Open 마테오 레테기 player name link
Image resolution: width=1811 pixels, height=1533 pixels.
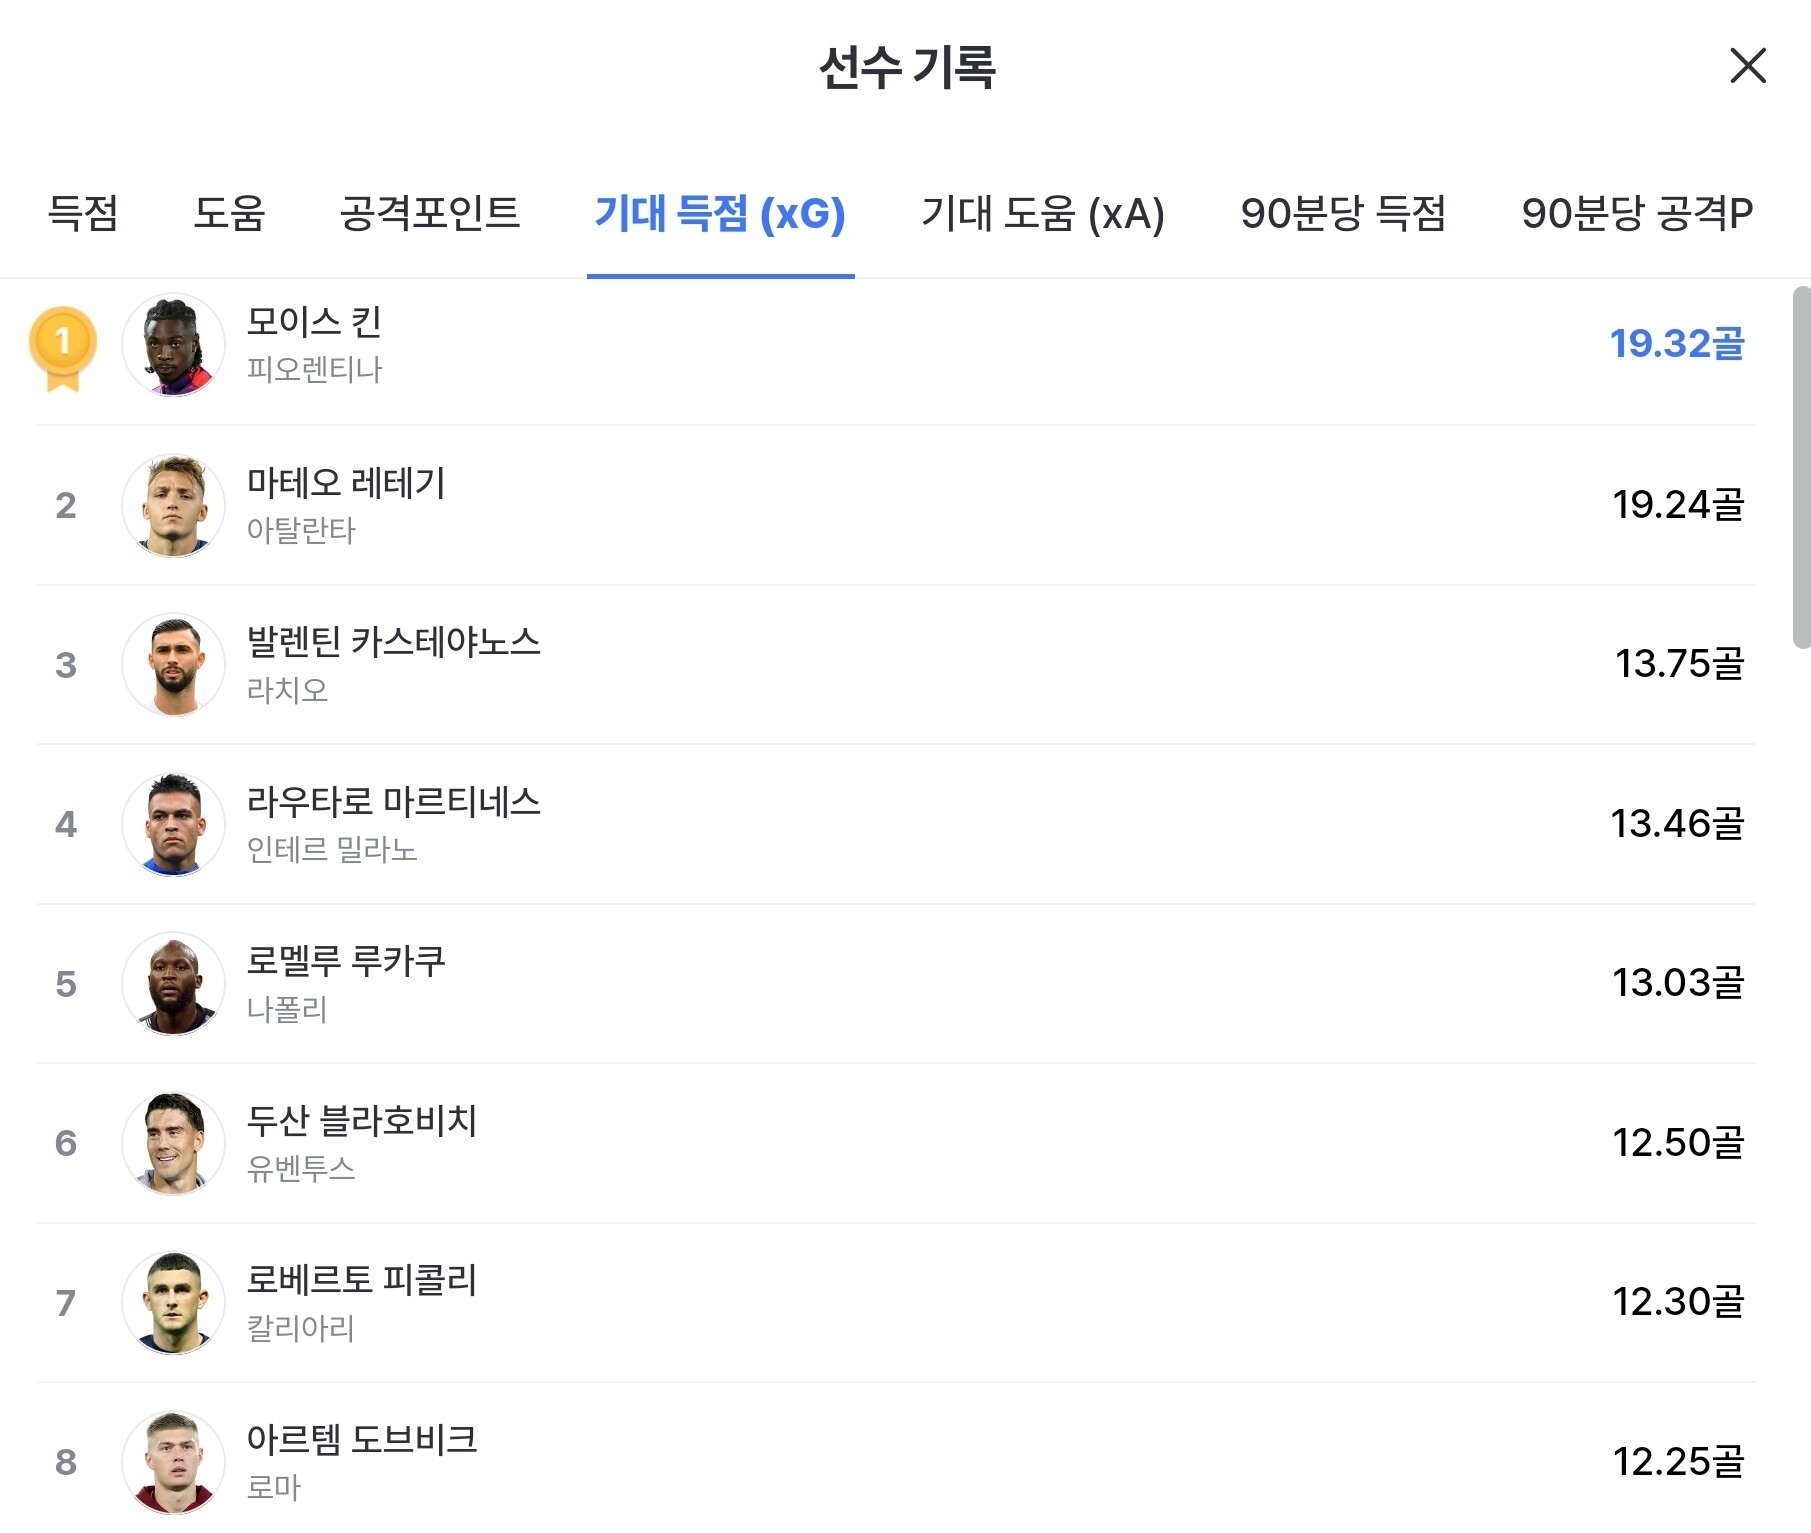(346, 483)
